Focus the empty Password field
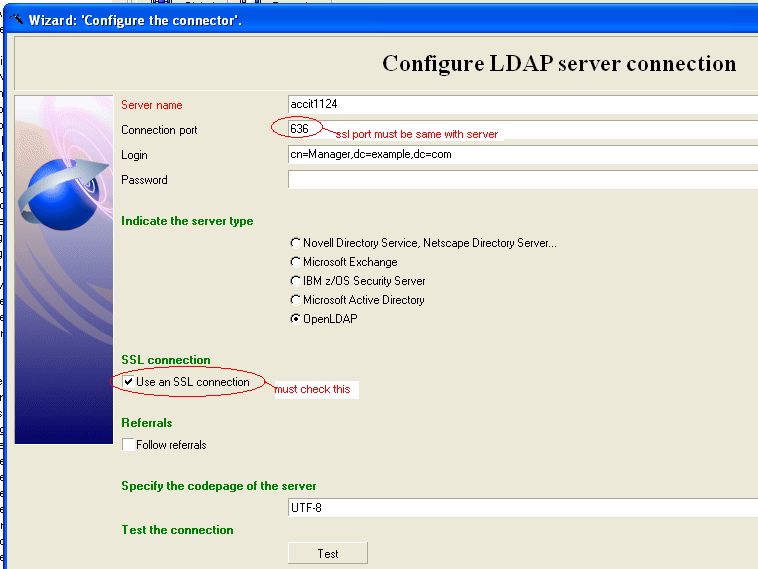Screen dimensions: 758x569 click(x=520, y=180)
